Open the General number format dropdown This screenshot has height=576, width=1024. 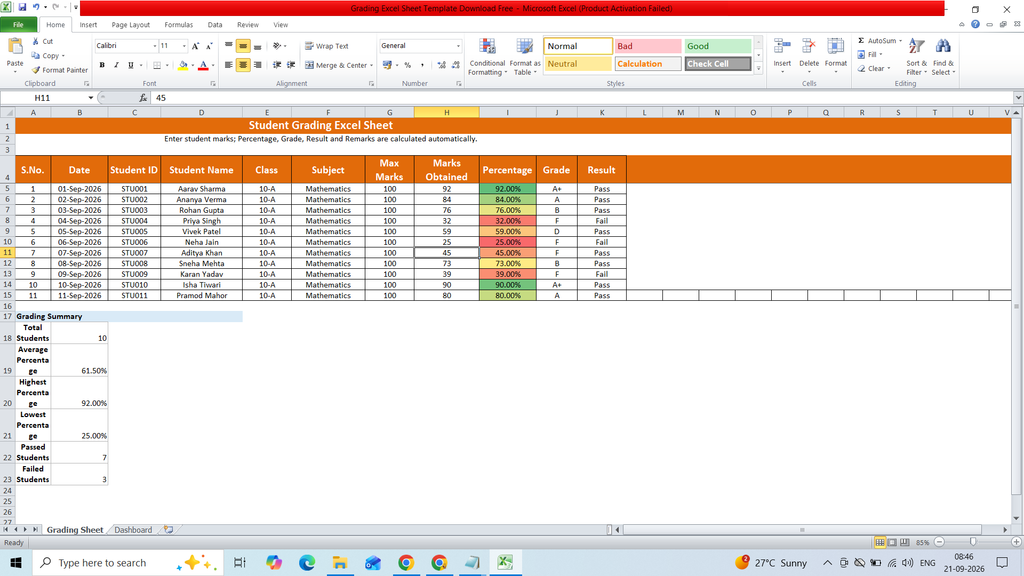(x=458, y=46)
